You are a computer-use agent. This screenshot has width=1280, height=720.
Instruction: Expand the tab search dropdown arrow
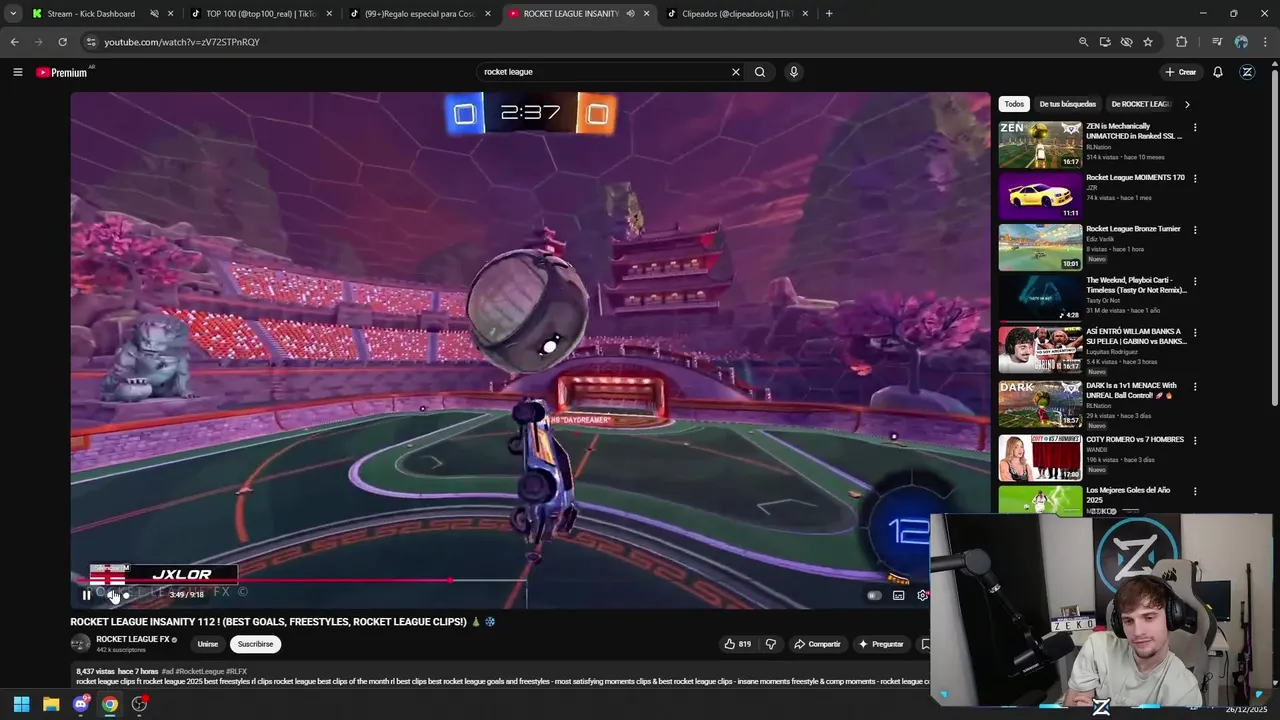(x=12, y=14)
